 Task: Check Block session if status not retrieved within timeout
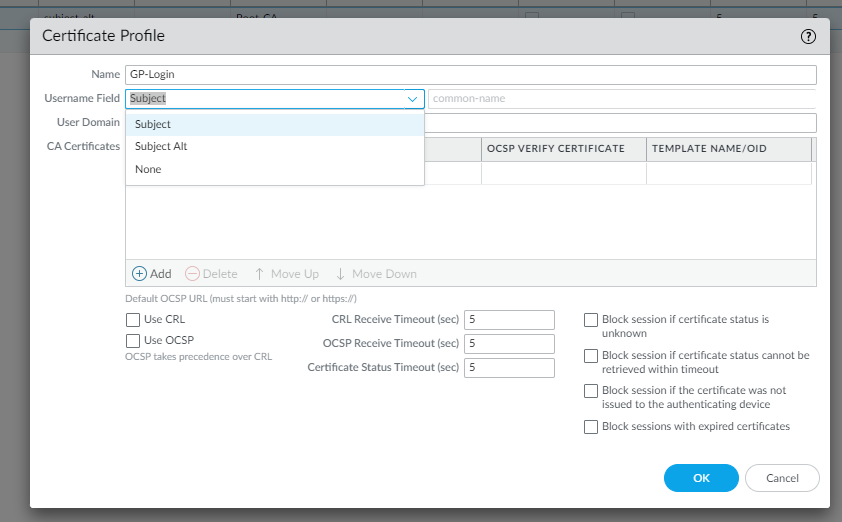(x=591, y=356)
